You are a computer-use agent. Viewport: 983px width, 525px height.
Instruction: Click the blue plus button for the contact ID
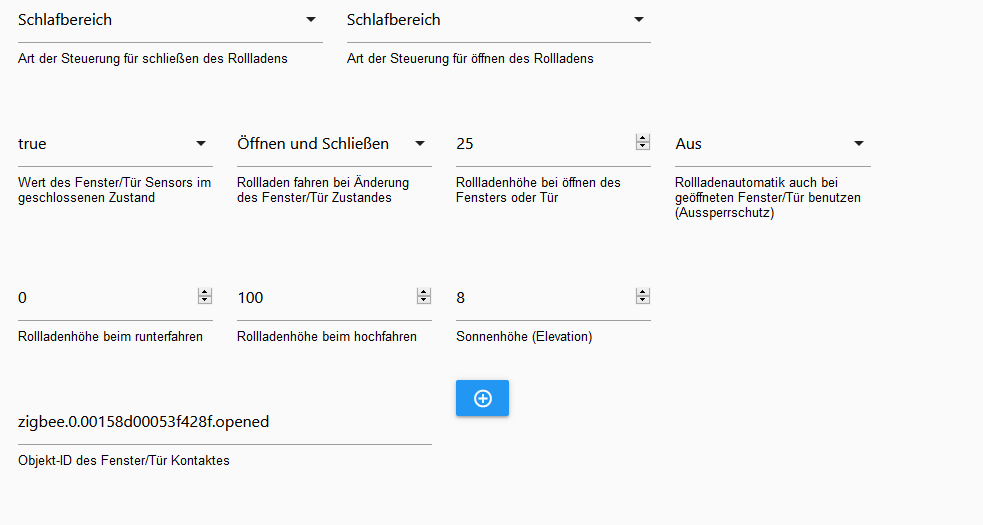pos(482,398)
